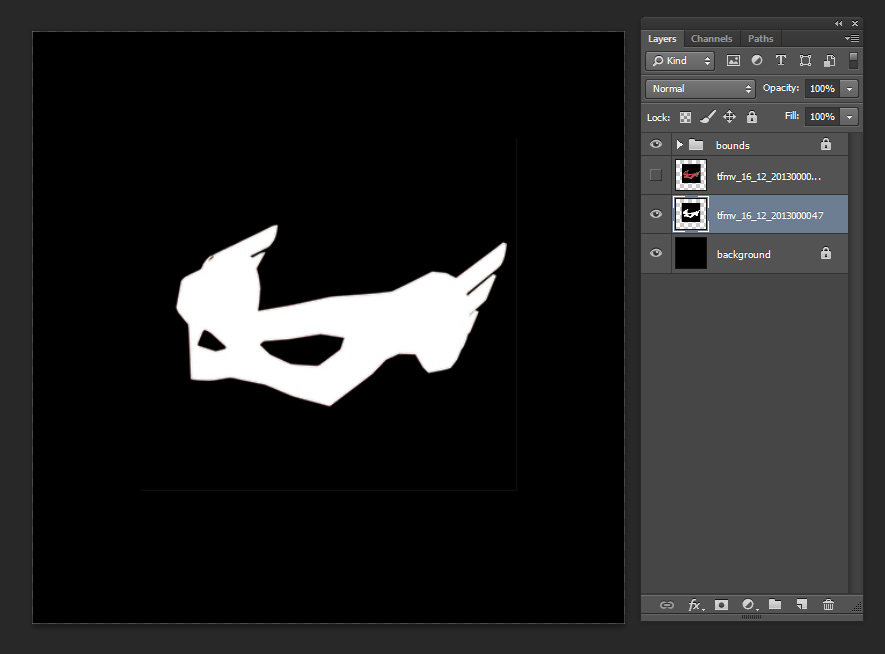Filter layers by smart objects icon
This screenshot has height=654, width=885.
point(829,61)
